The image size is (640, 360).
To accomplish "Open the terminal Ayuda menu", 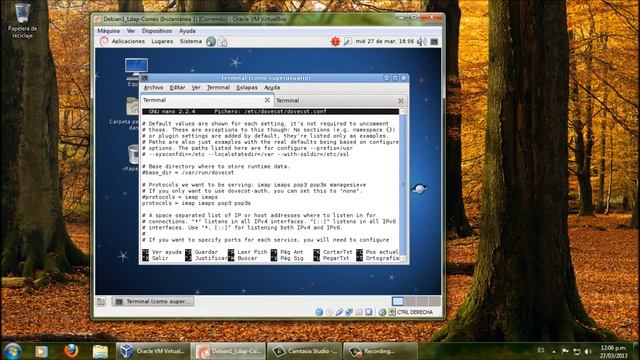I will pos(272,87).
